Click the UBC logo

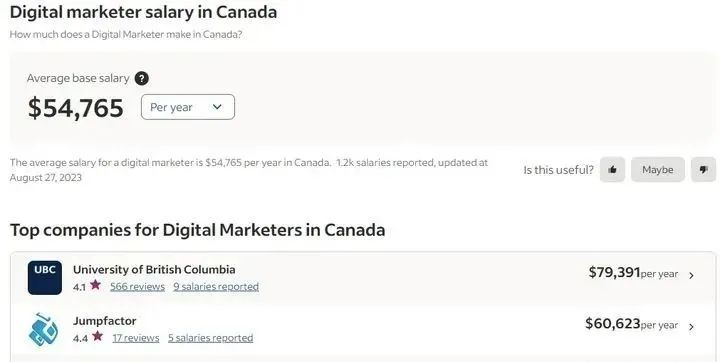45,277
